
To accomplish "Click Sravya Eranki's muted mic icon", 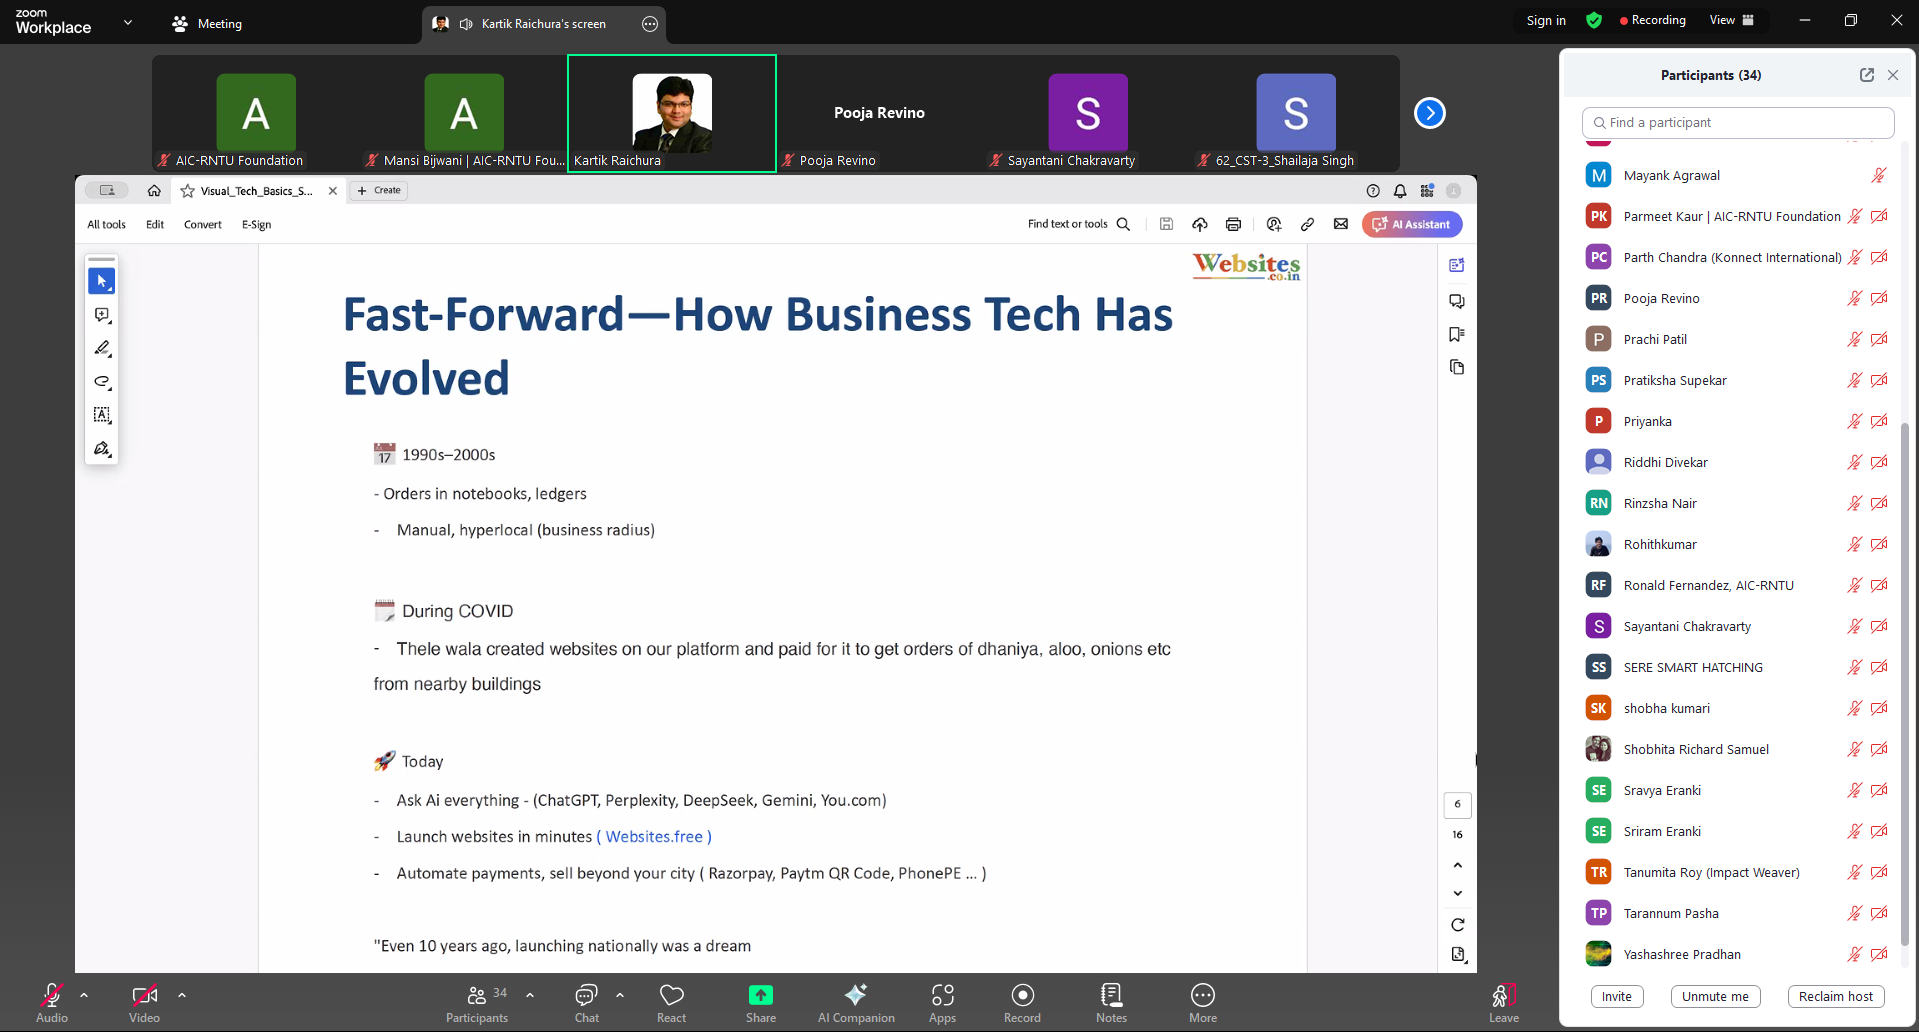I will tap(1854, 790).
